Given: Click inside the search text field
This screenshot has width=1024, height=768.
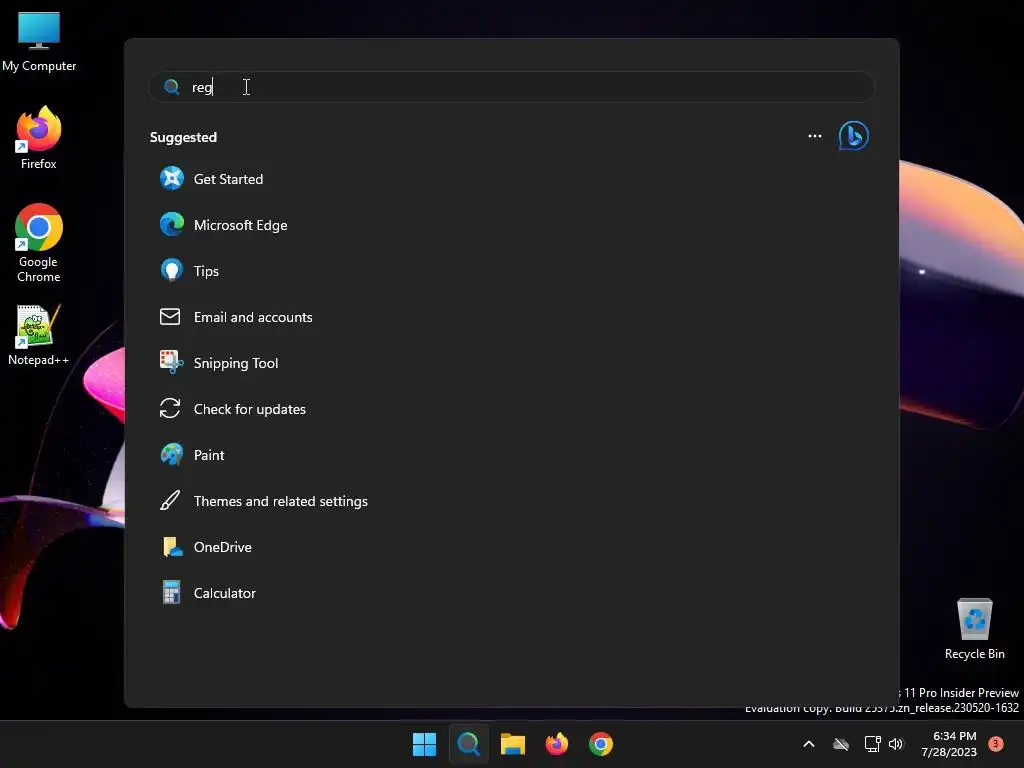Looking at the screenshot, I should tap(512, 87).
